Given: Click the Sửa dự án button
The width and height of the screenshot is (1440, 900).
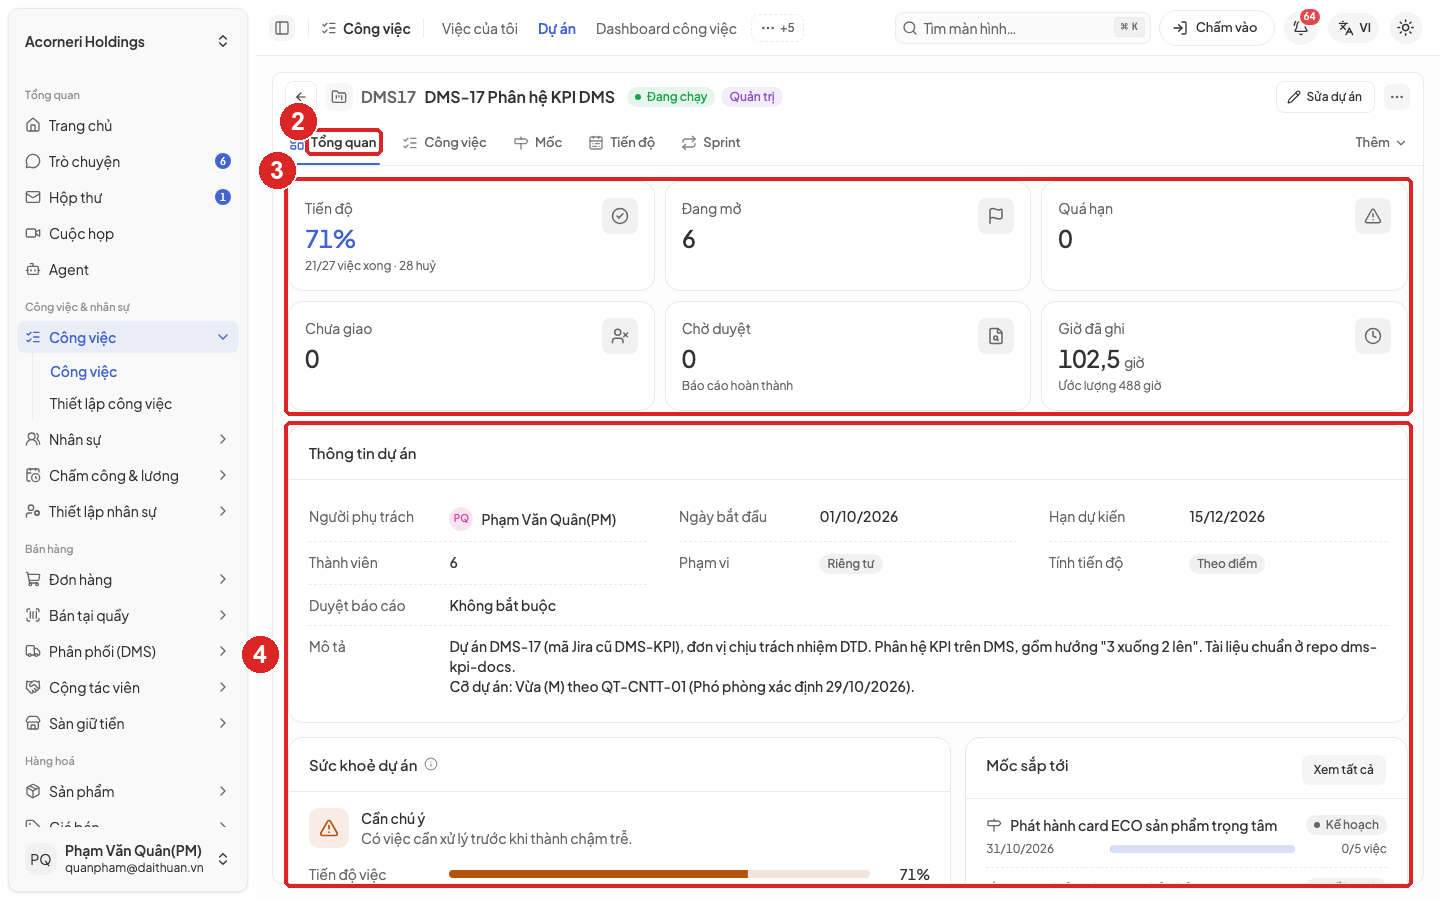Looking at the screenshot, I should coord(1325,97).
